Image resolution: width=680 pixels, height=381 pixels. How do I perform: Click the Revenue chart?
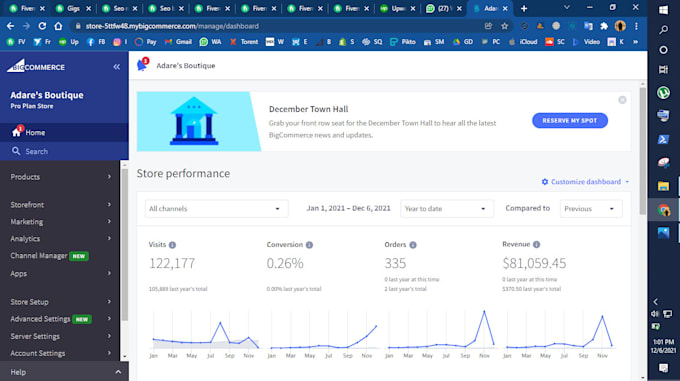(559, 334)
